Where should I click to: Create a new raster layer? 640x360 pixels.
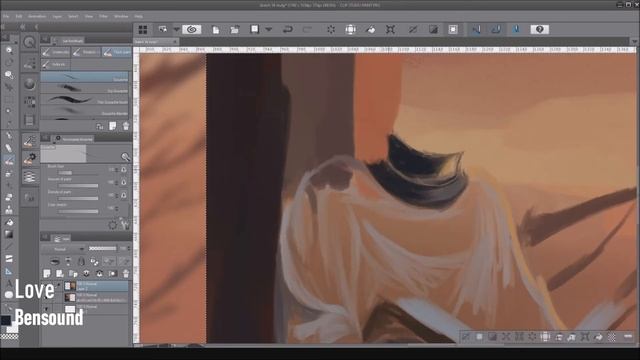coord(47,273)
